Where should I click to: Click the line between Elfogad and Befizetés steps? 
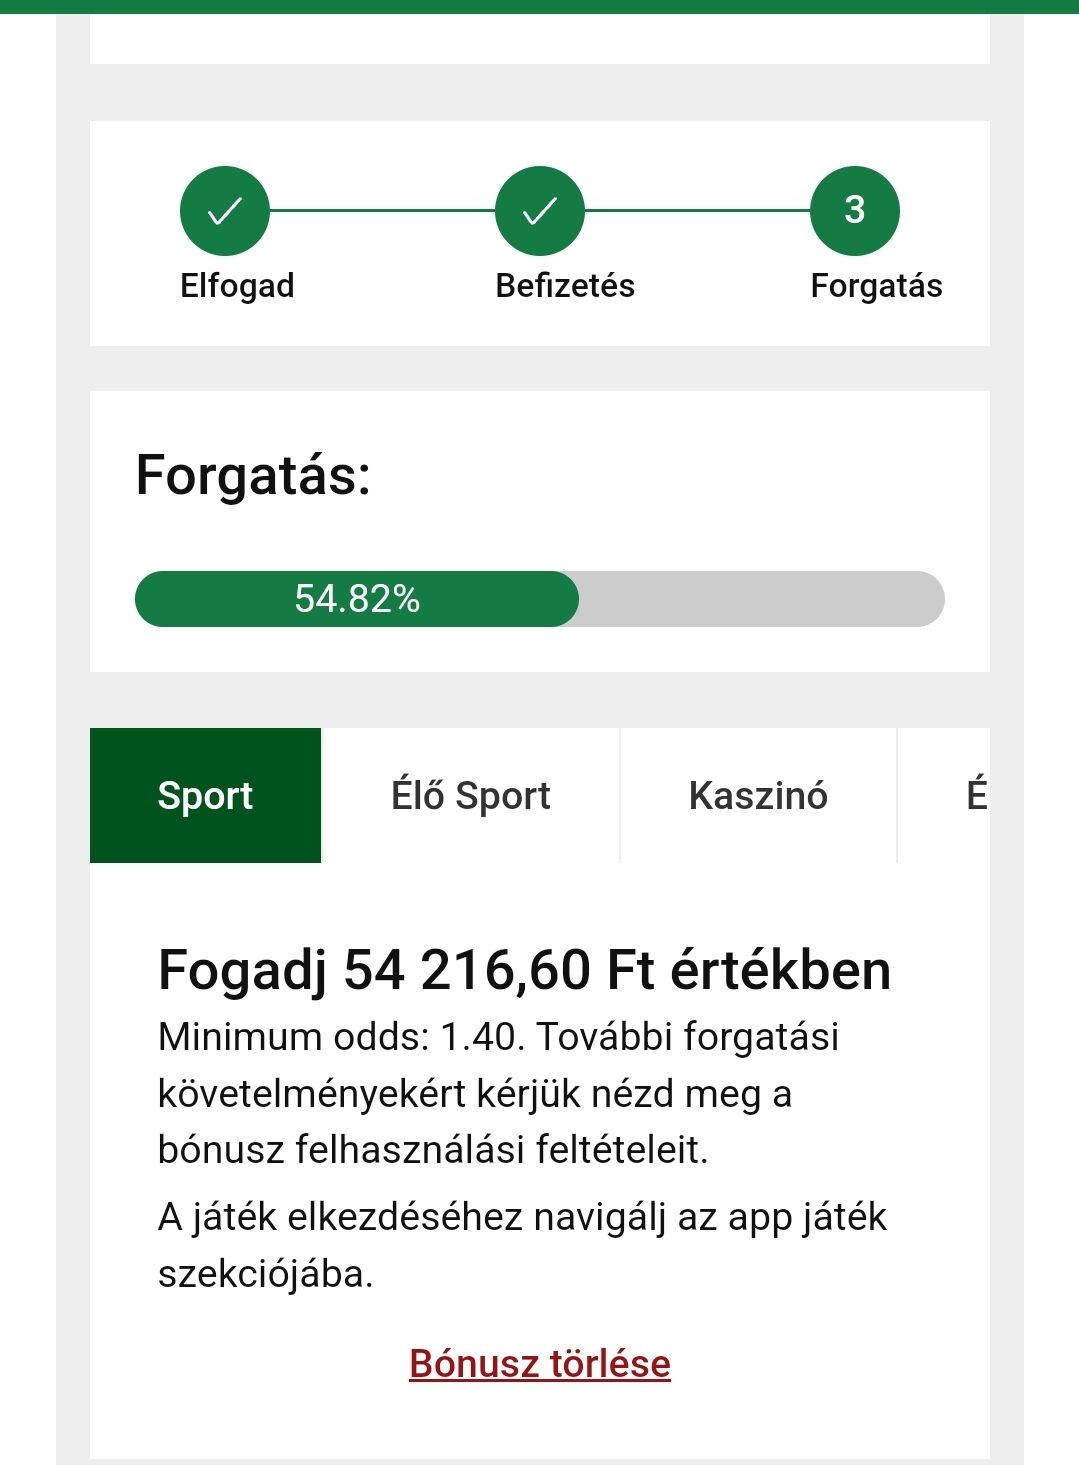[382, 211]
